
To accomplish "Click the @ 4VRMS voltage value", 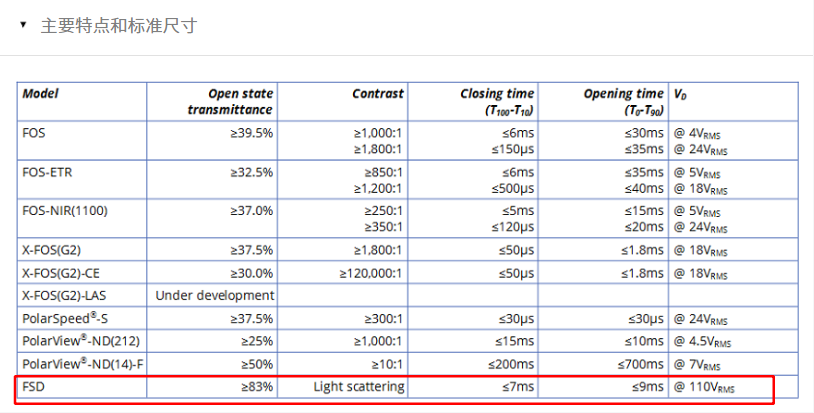I will (697, 133).
